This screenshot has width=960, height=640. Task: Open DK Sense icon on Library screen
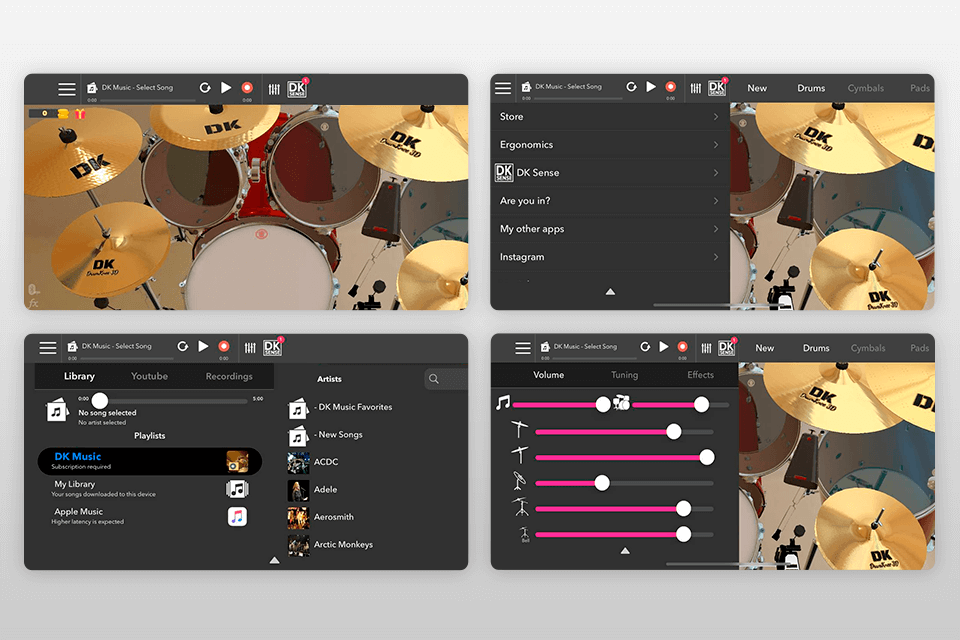click(272, 348)
